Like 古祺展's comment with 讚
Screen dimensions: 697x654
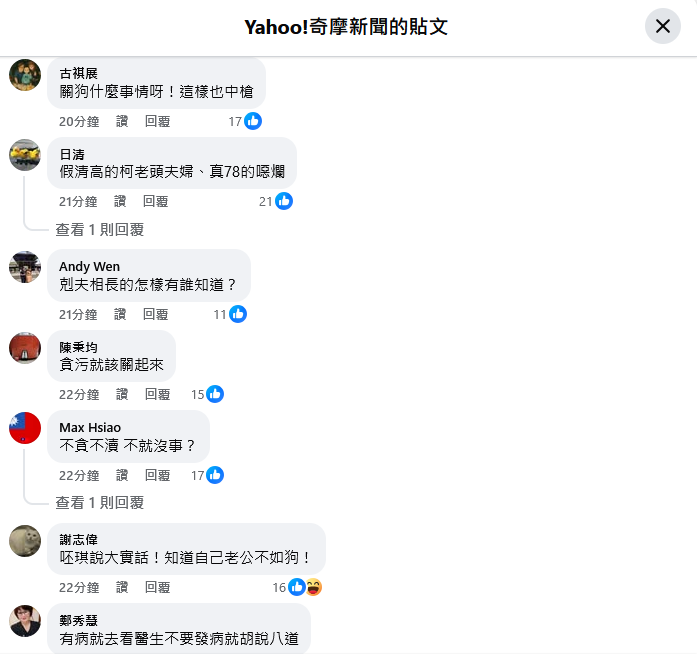pyautogui.click(x=122, y=121)
